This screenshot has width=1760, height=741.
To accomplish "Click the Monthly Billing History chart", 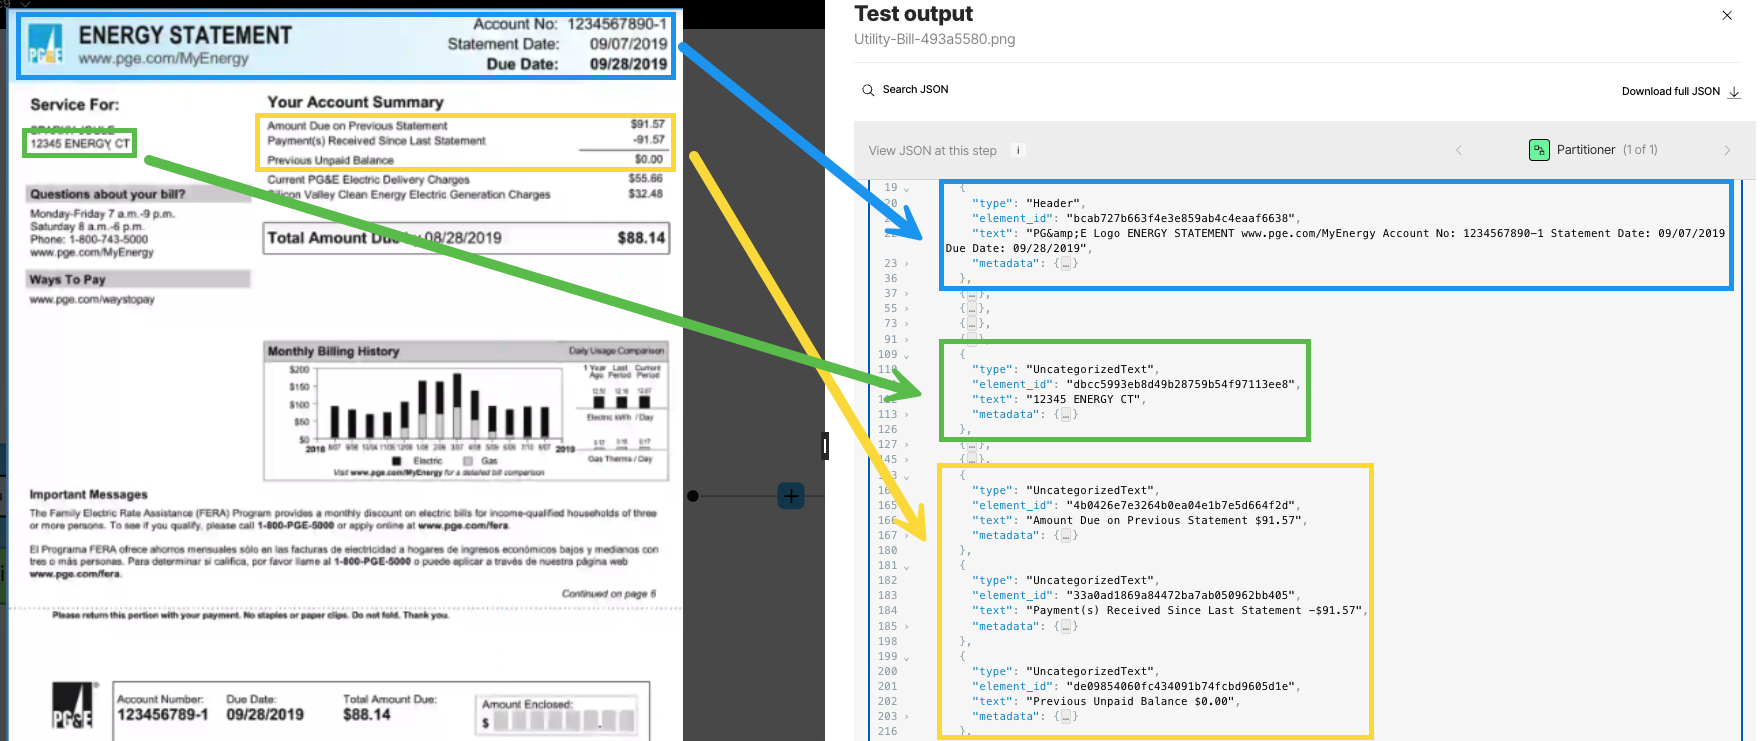I will pos(465,410).
